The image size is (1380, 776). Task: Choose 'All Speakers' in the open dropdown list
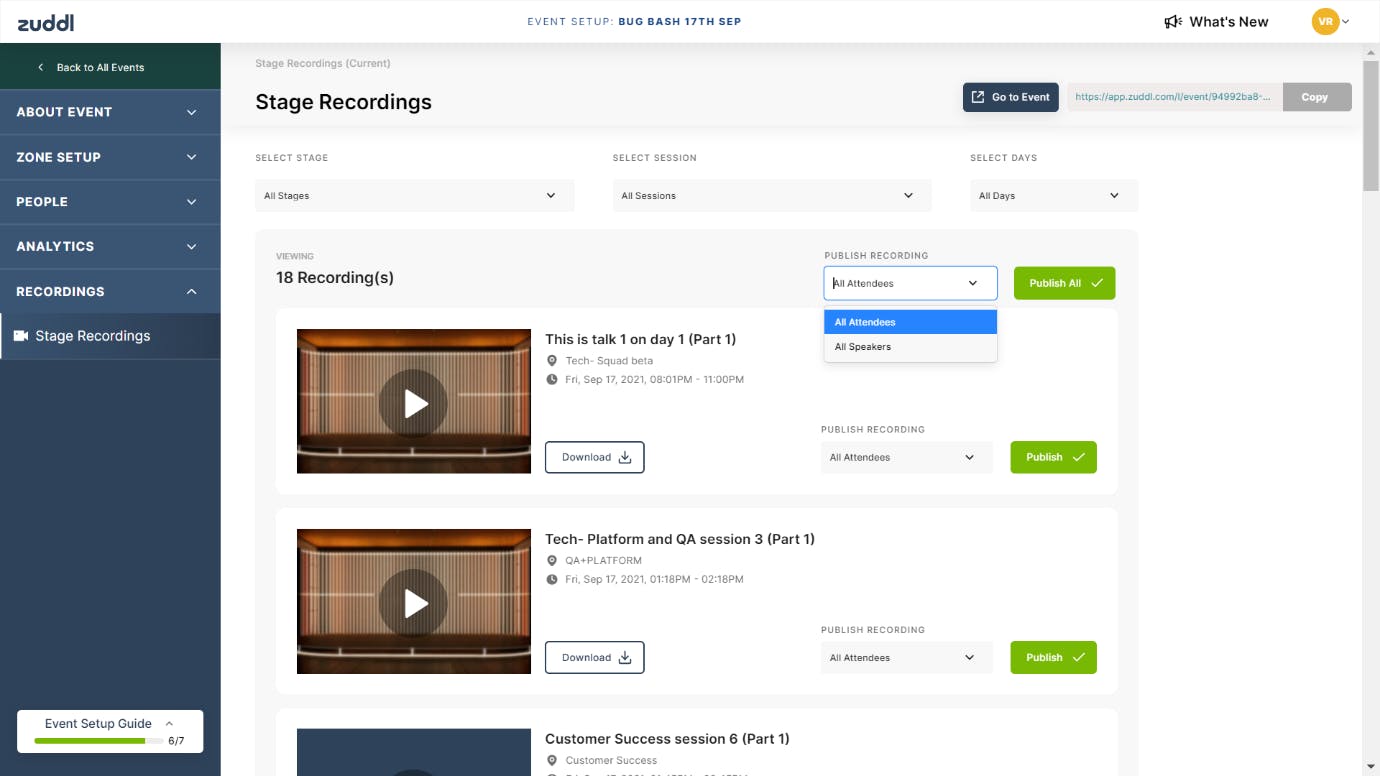910,347
